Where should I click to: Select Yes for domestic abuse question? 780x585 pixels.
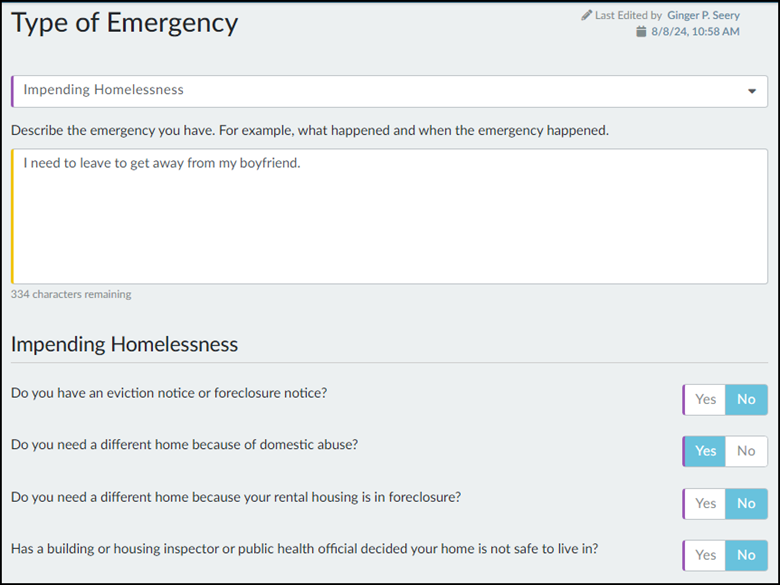705,451
